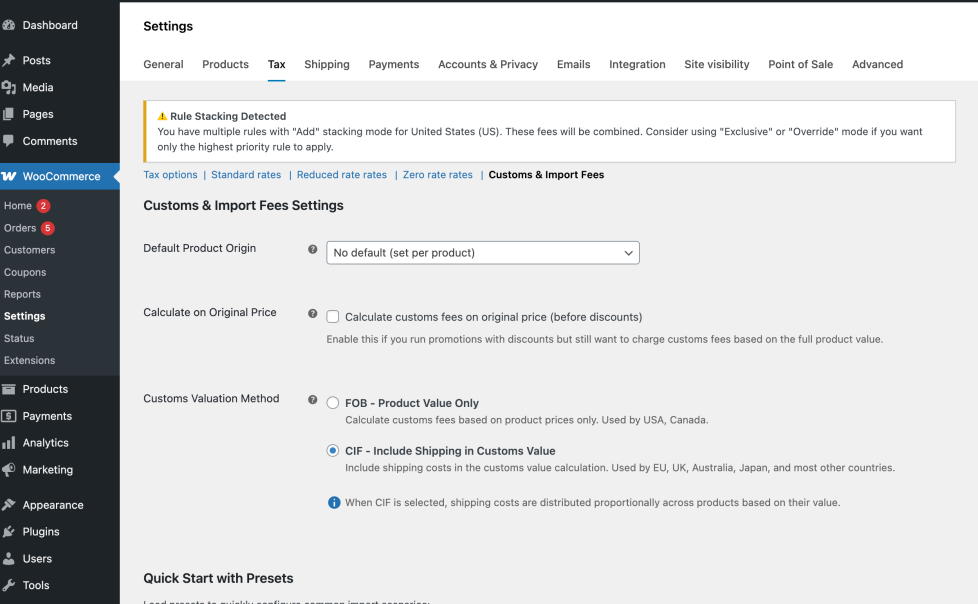Click help icon beside Default Product Origin

pos(313,249)
